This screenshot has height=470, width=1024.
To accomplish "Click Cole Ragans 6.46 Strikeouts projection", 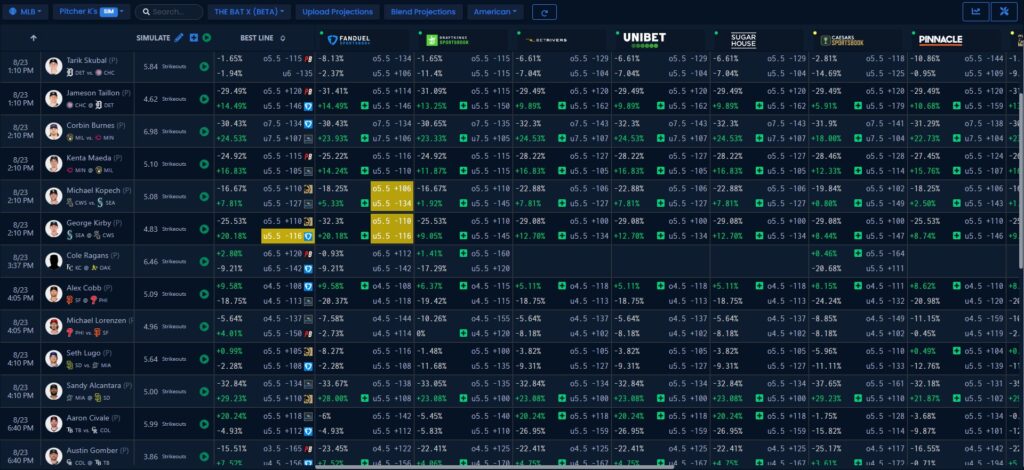I will (167, 261).
